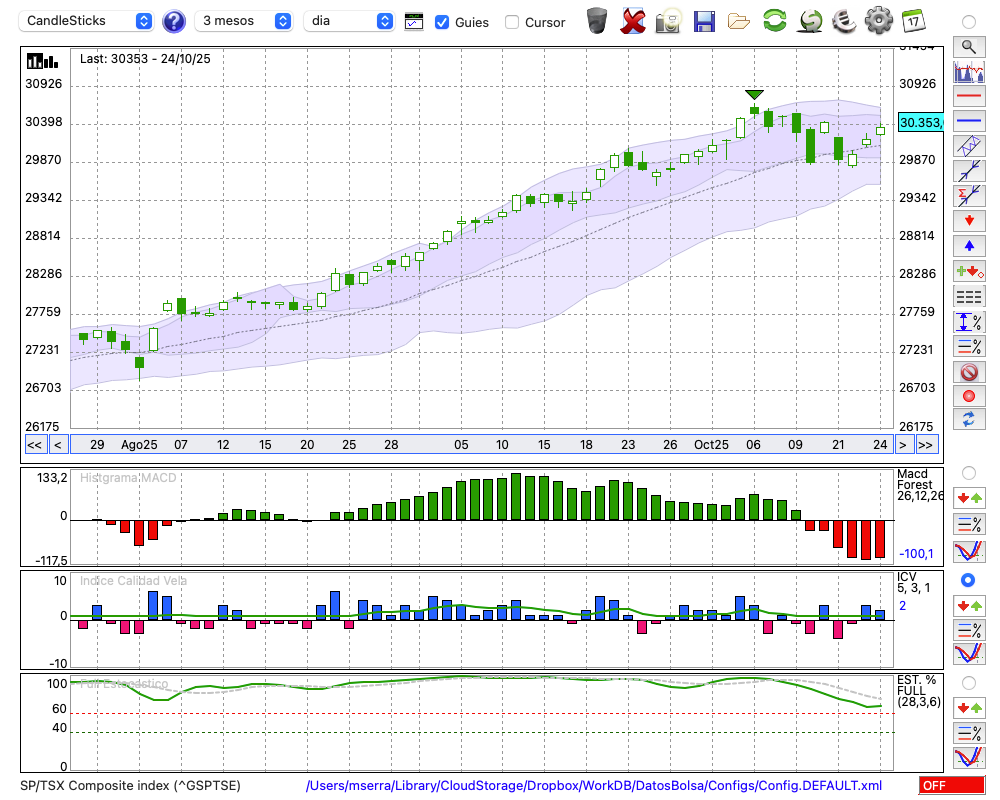1000x800 pixels.
Task: Click the -100,1 MACD value
Action: pyautogui.click(x=916, y=554)
